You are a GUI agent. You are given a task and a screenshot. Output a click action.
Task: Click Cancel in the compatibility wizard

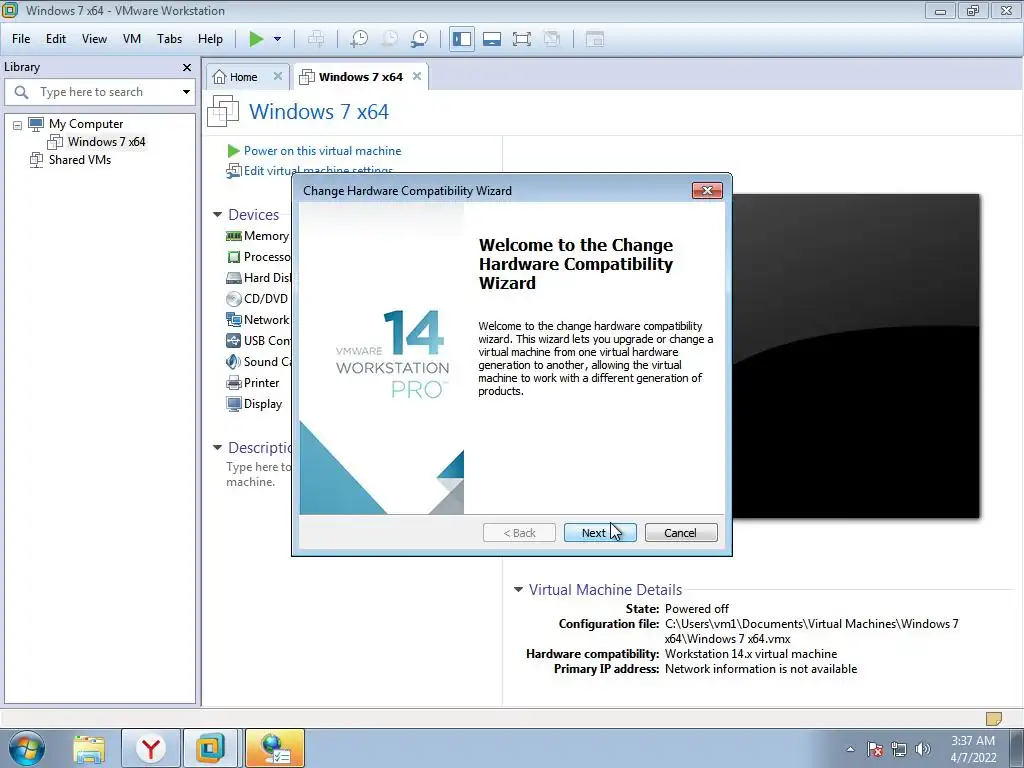coord(680,533)
